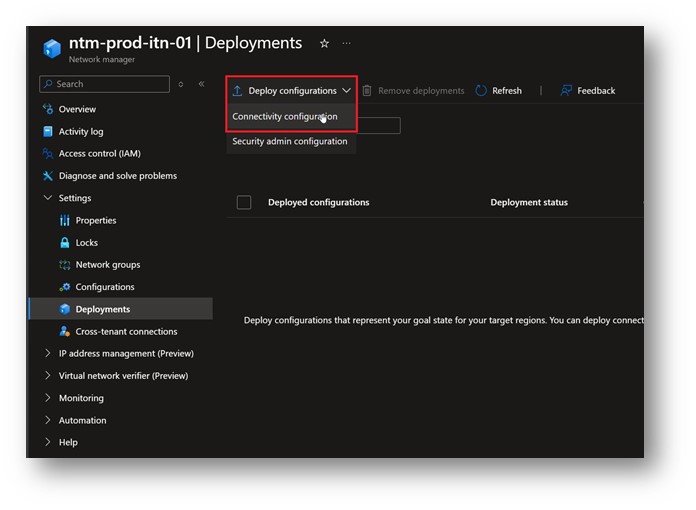Sort by Deployed configurations column
This screenshot has height=510, width=696.
pos(318,202)
